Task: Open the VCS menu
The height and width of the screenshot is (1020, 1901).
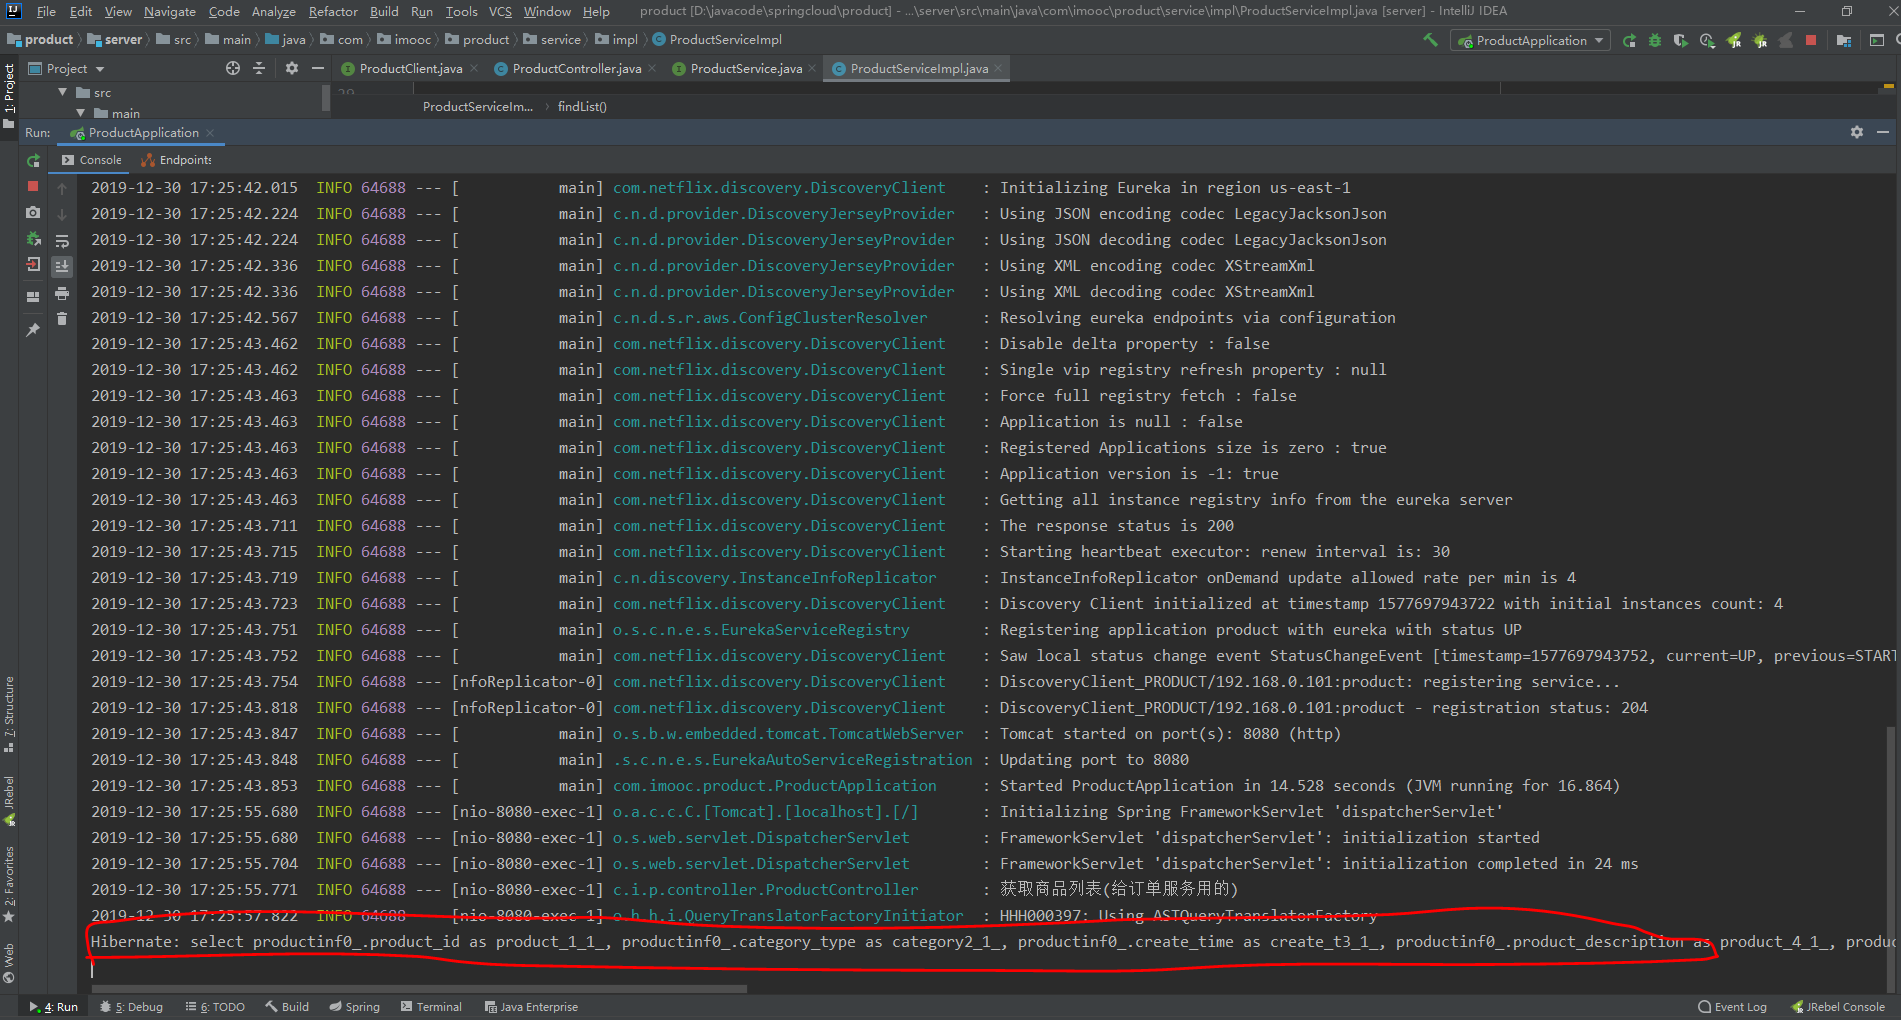Action: [x=500, y=11]
